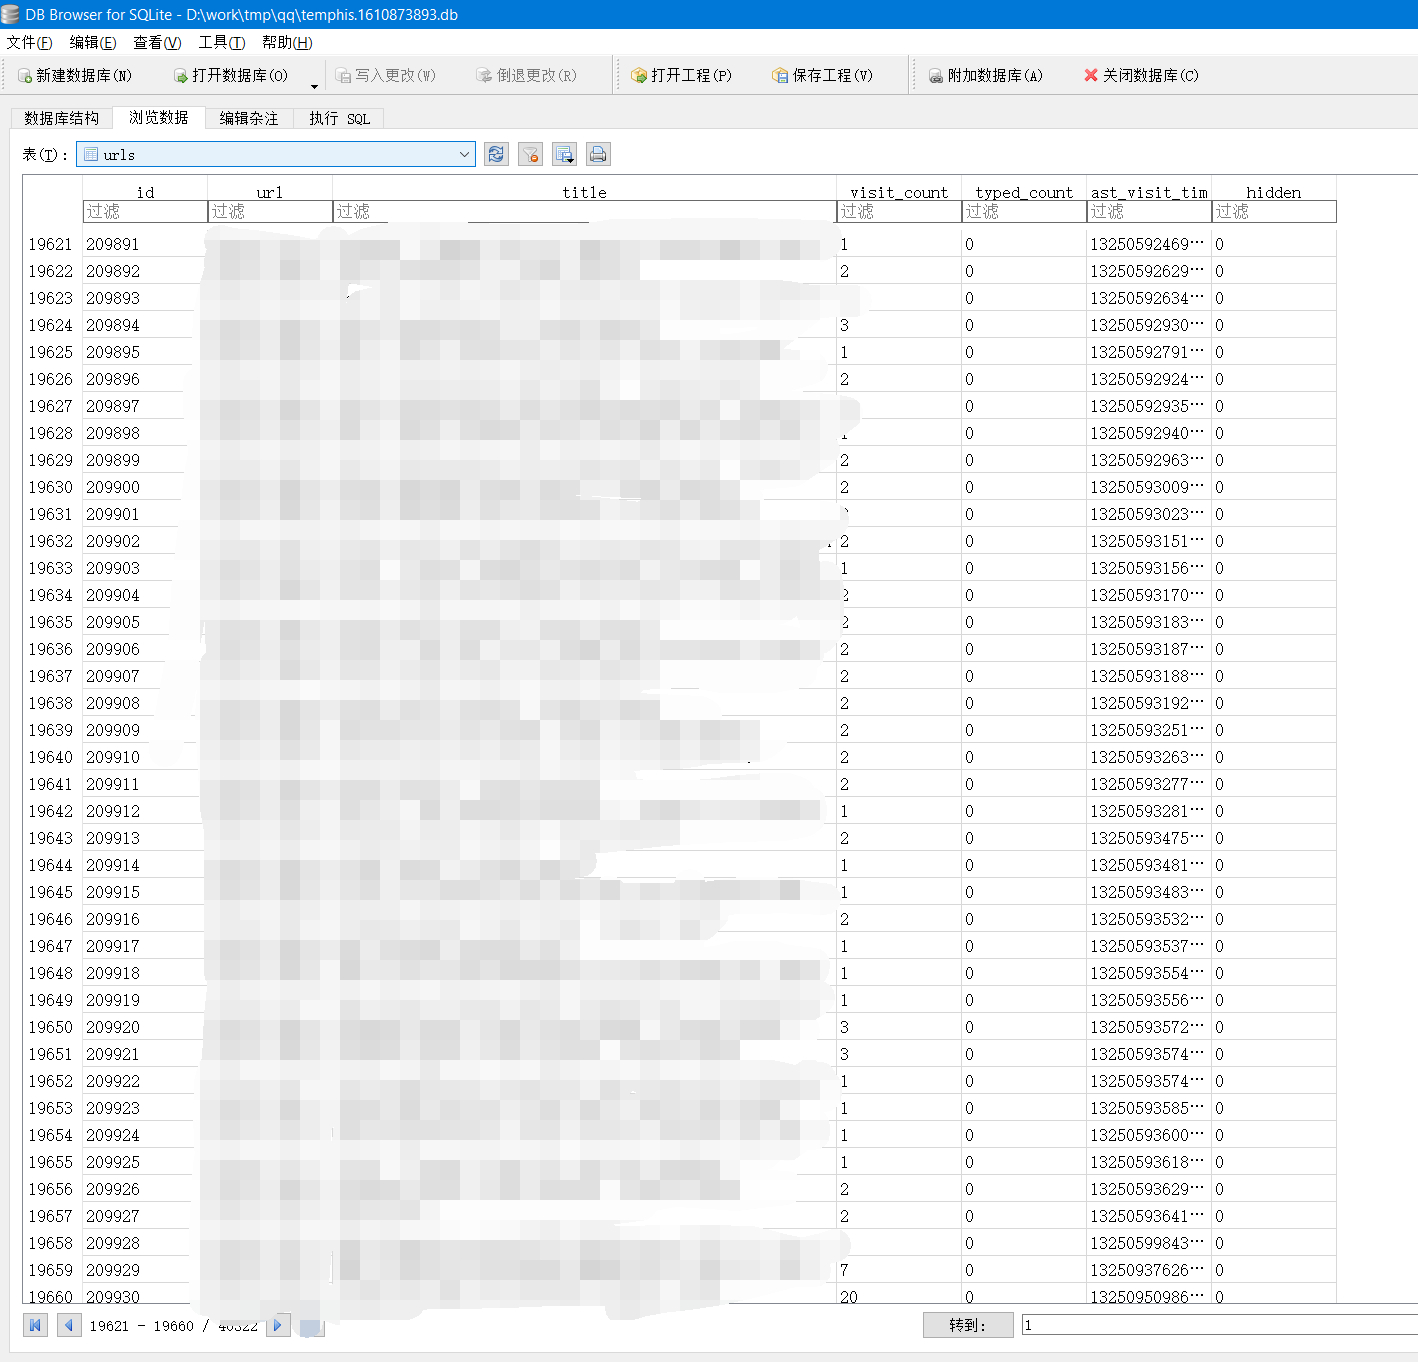Click the clear all filters icon
Image resolution: width=1418 pixels, height=1362 pixels.
point(530,154)
